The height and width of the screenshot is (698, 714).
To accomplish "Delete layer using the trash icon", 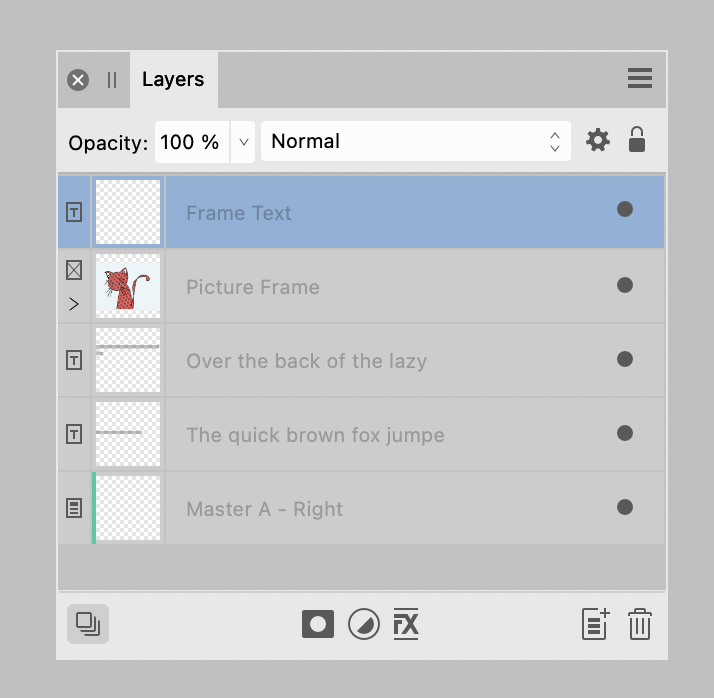I will pyautogui.click(x=640, y=624).
